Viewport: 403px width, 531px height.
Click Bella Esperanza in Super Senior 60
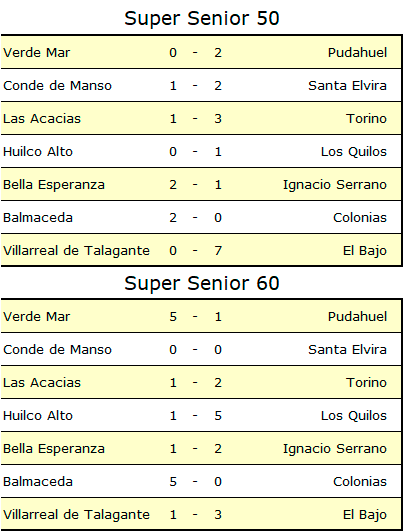tap(54, 449)
